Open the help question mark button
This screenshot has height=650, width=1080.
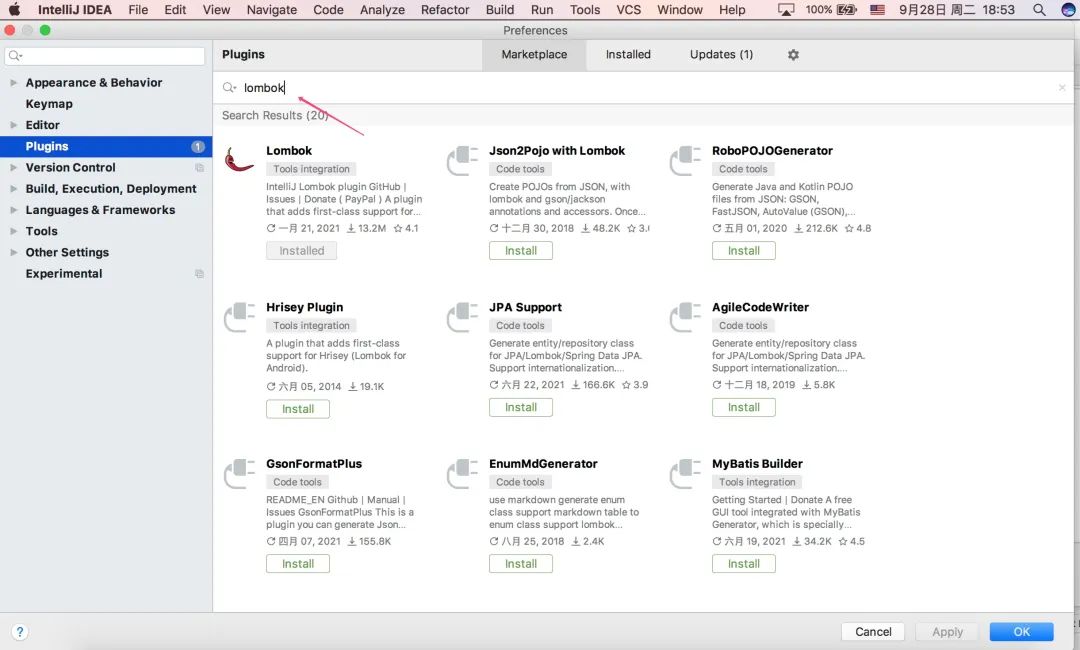(20, 631)
